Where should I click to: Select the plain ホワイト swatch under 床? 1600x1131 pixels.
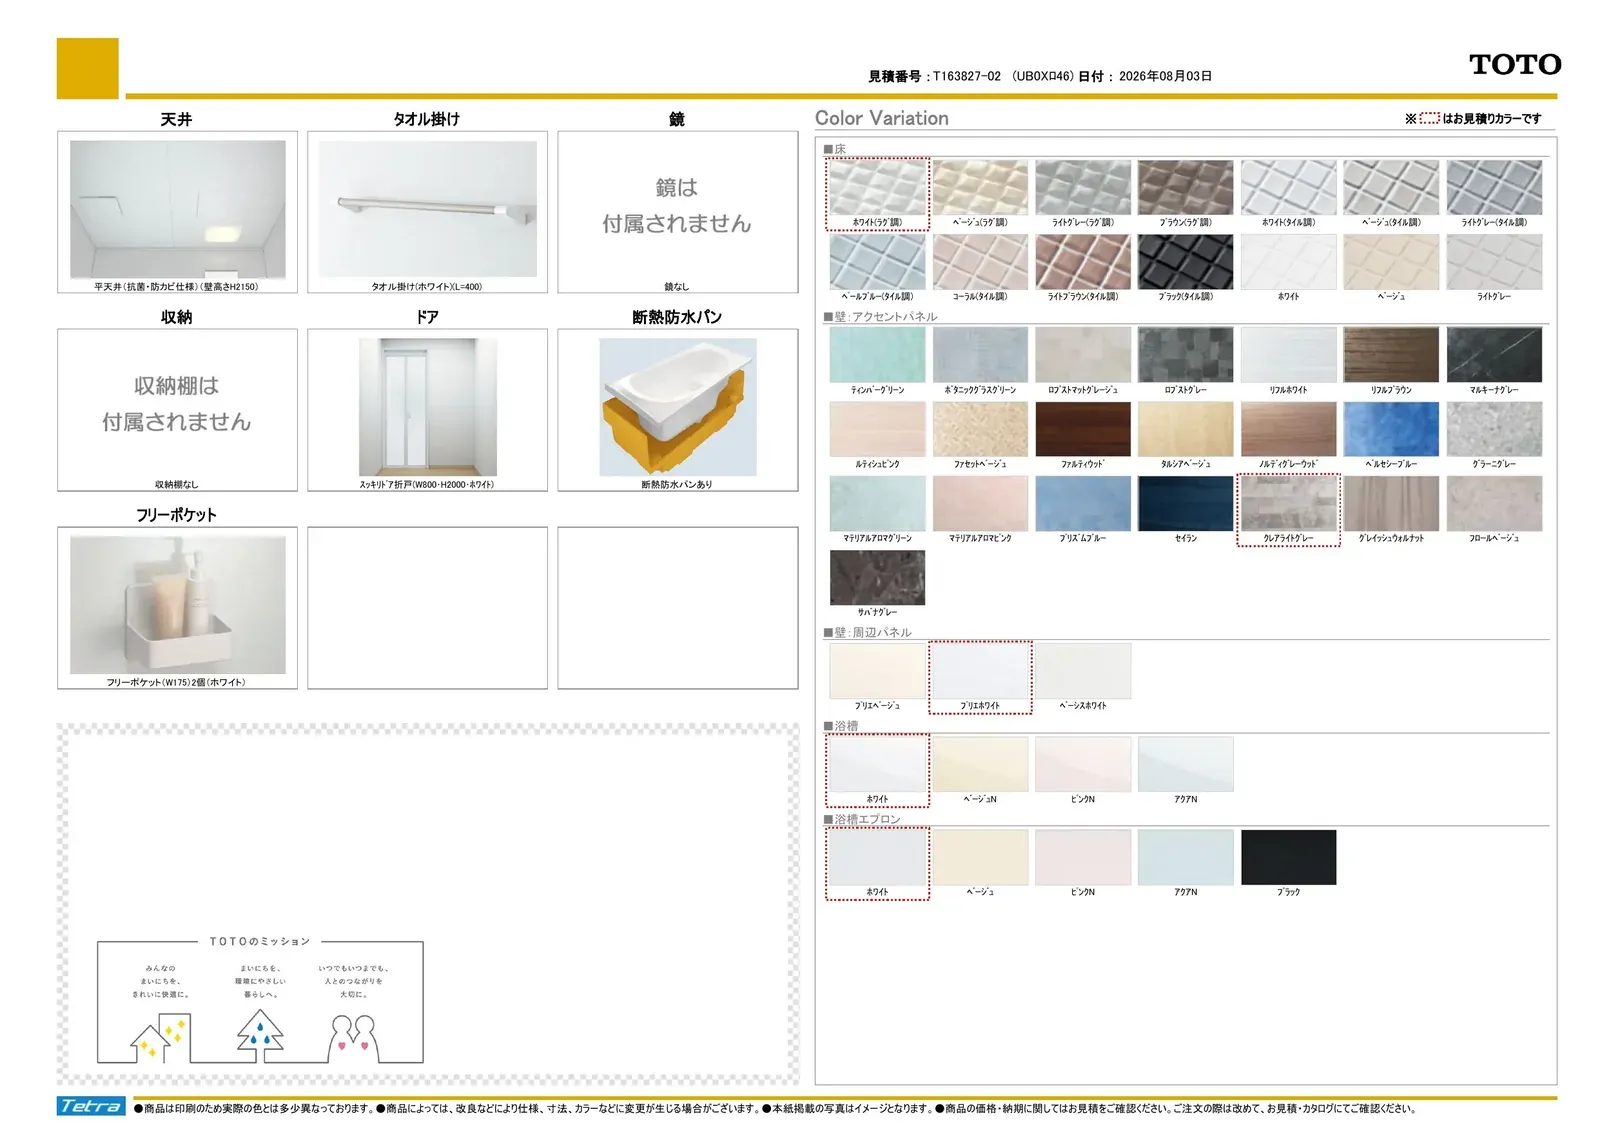[1288, 262]
